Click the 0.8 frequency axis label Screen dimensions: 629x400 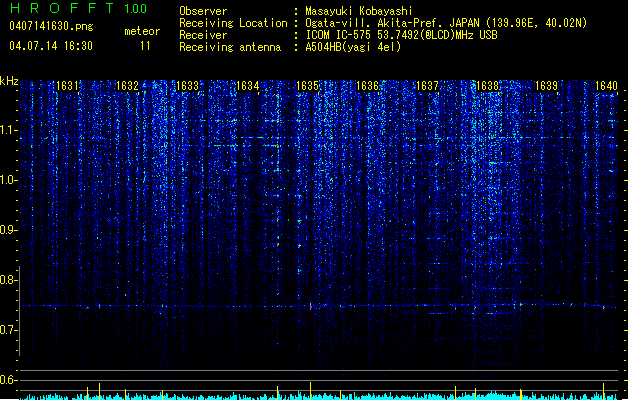tap(8, 280)
